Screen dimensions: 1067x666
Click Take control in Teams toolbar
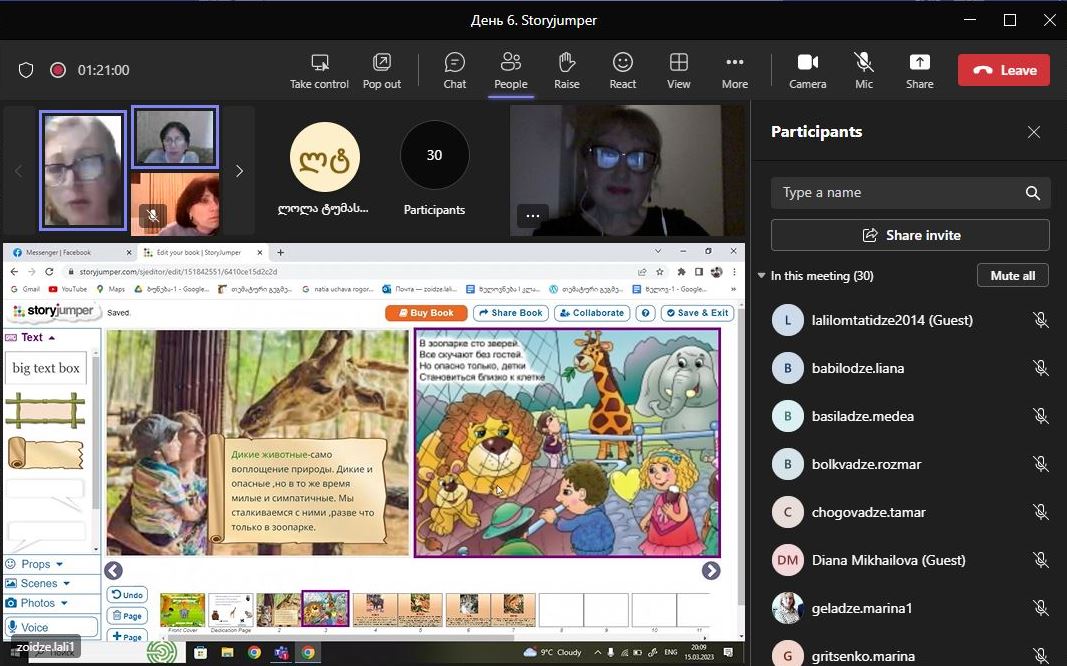point(319,71)
